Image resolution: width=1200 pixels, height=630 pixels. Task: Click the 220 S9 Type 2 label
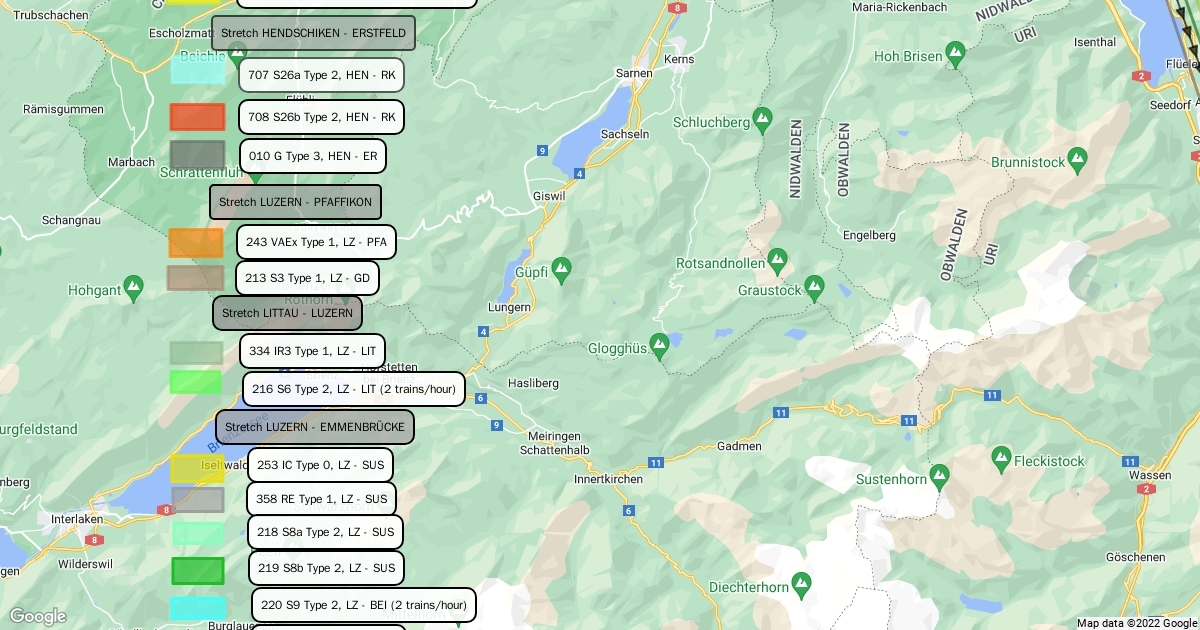coord(363,605)
